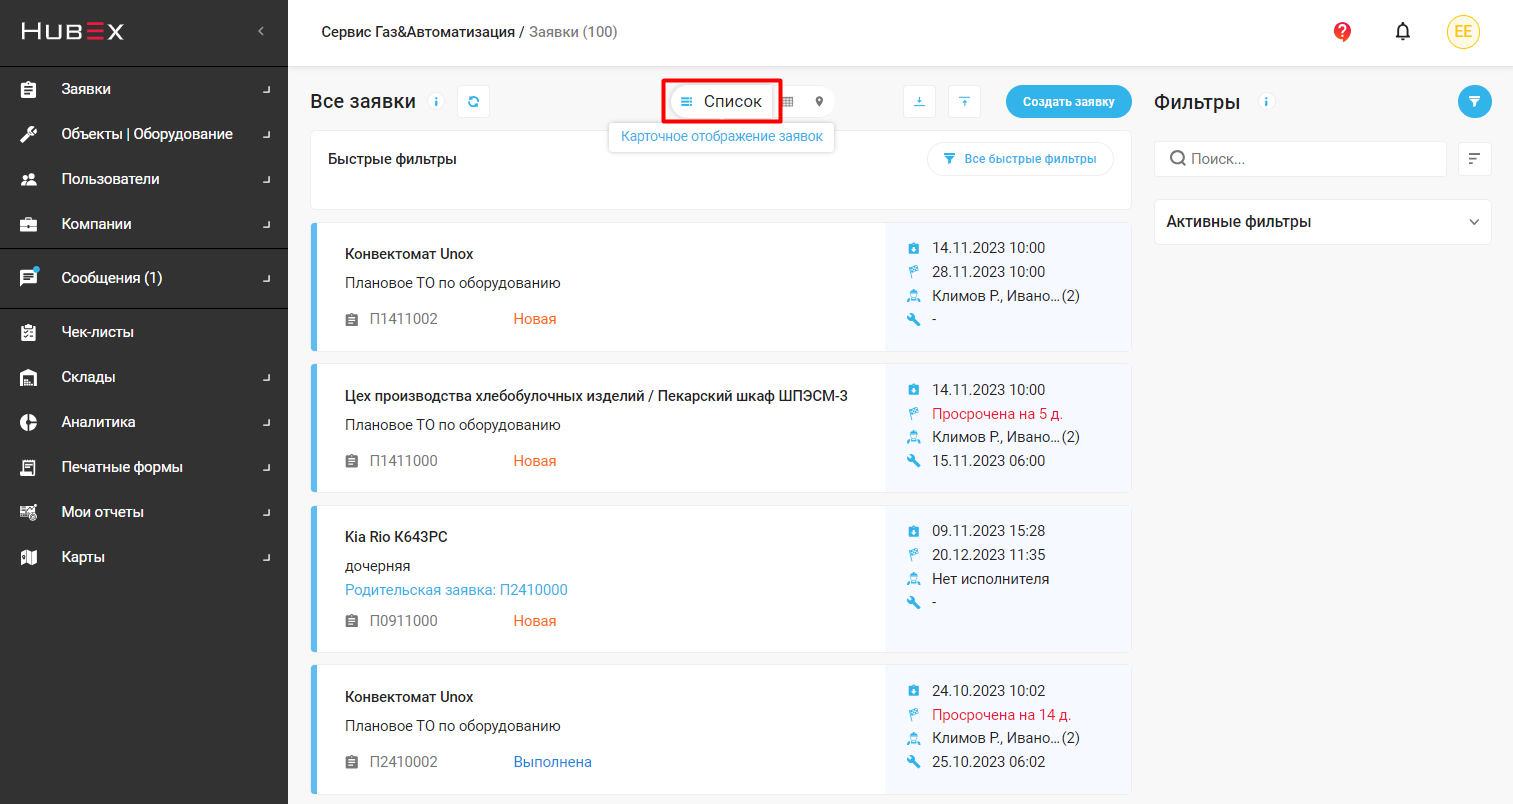Open Объекты | Оборудование in sidebar
Image resolution: width=1513 pixels, height=804 pixels.
pyautogui.click(x=144, y=134)
